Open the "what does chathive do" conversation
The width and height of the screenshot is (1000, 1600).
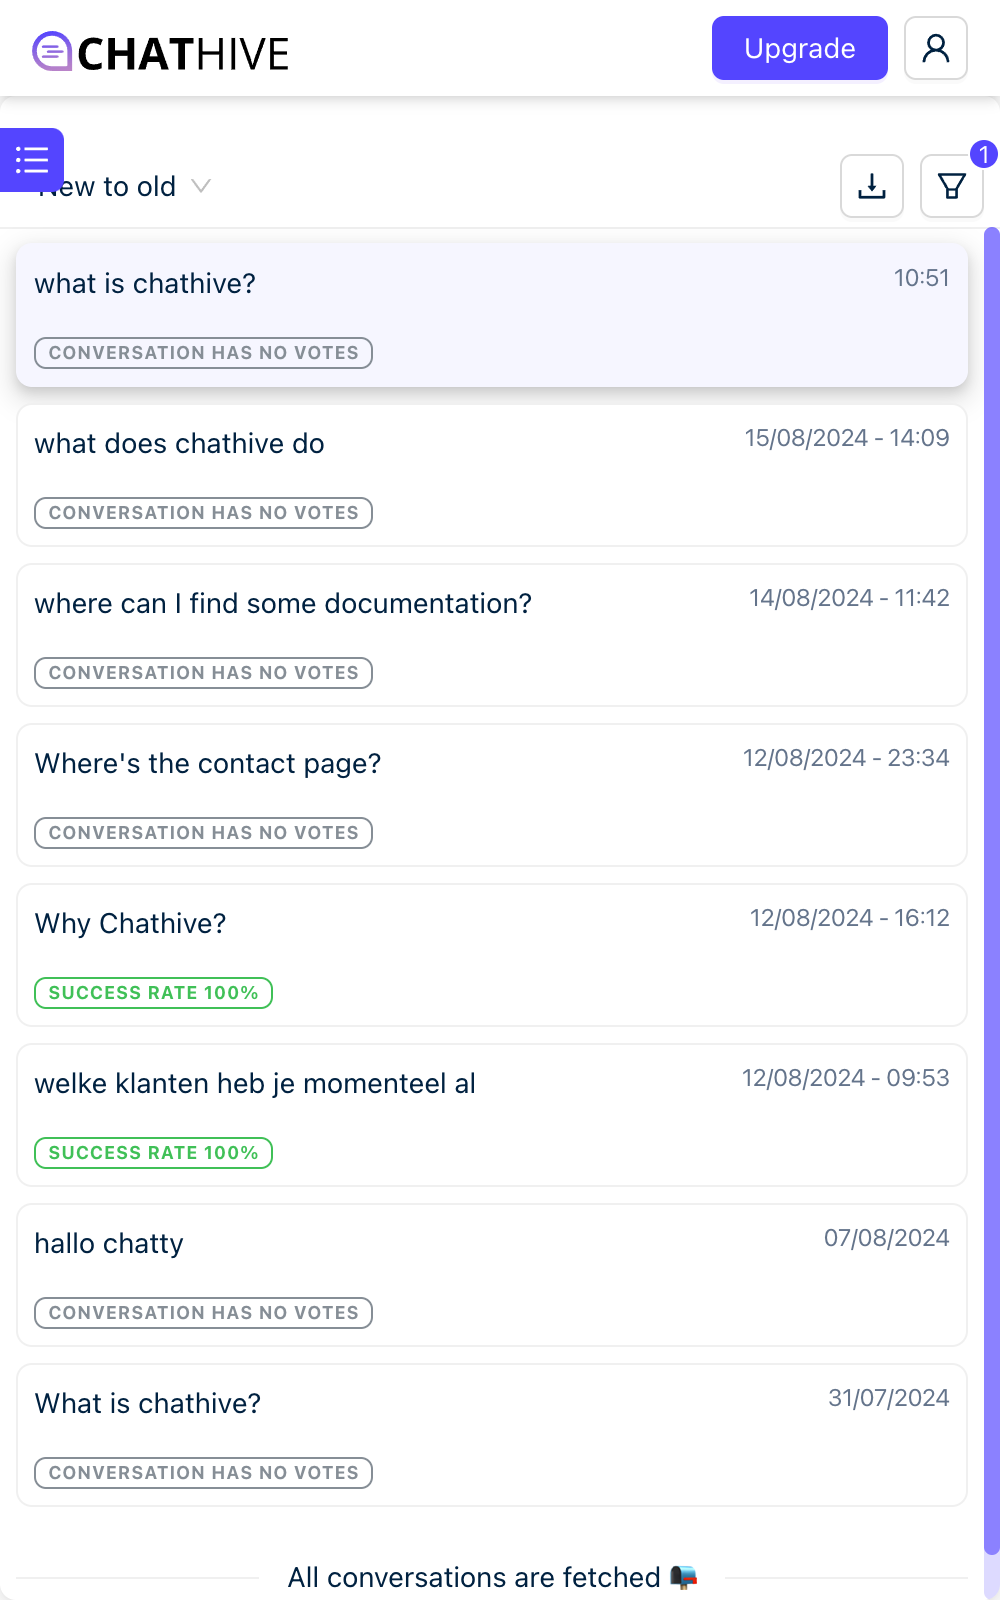coord(491,475)
